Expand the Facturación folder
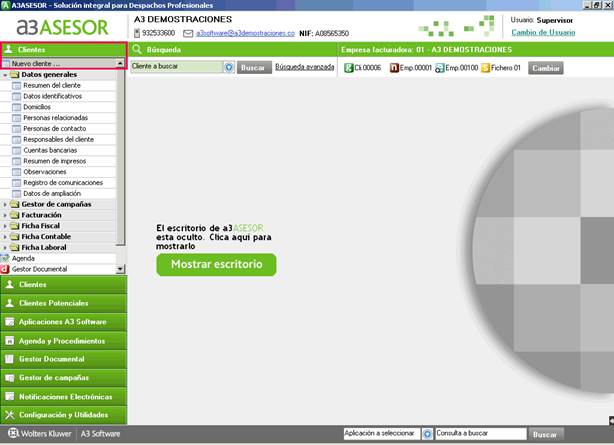 coord(5,215)
